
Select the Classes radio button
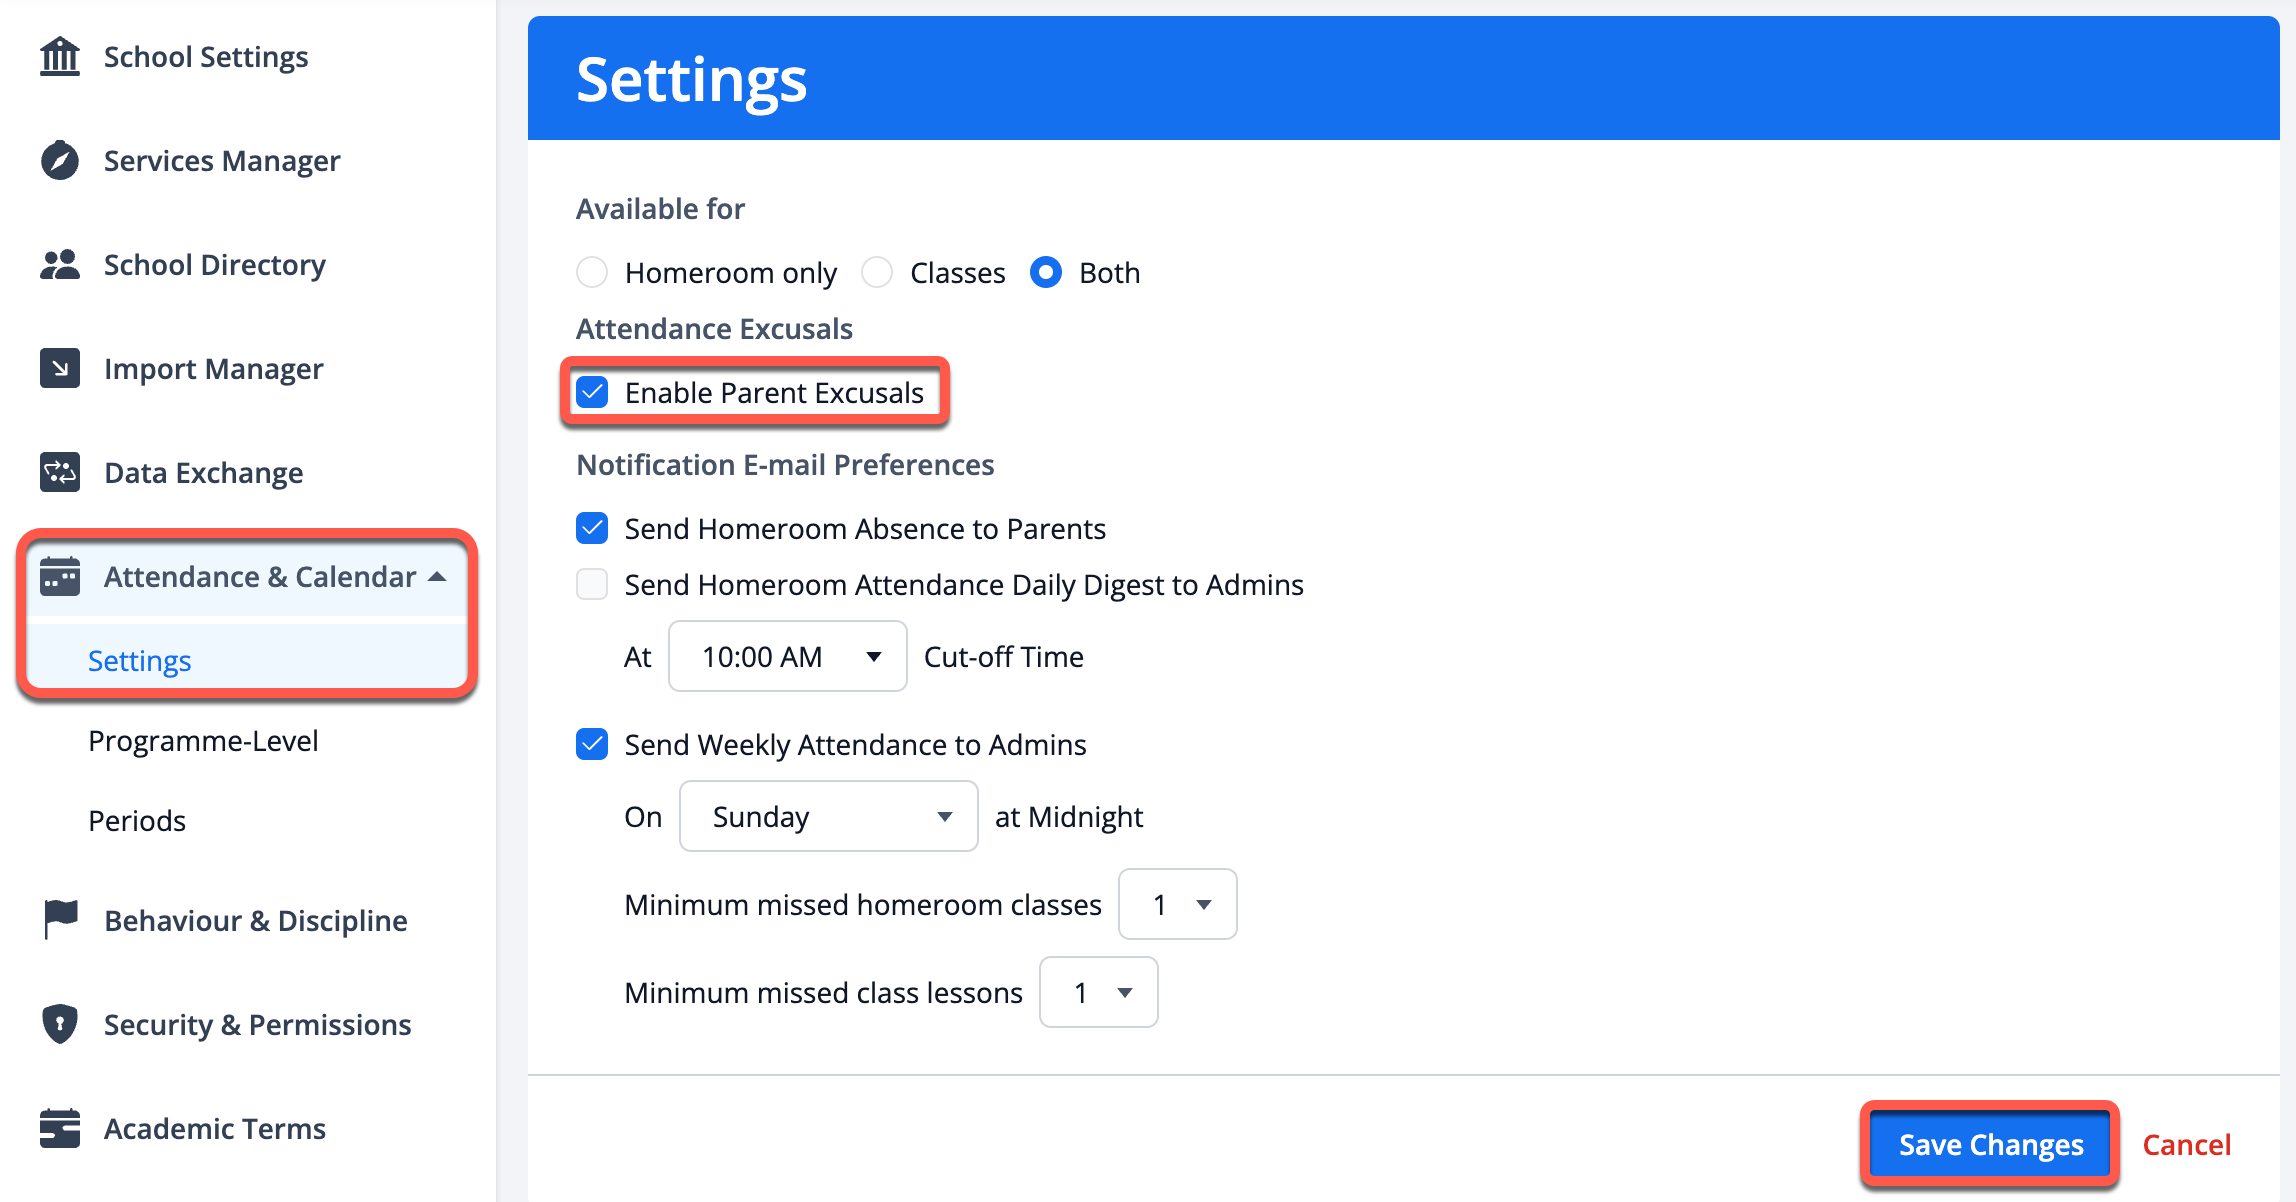pos(877,273)
